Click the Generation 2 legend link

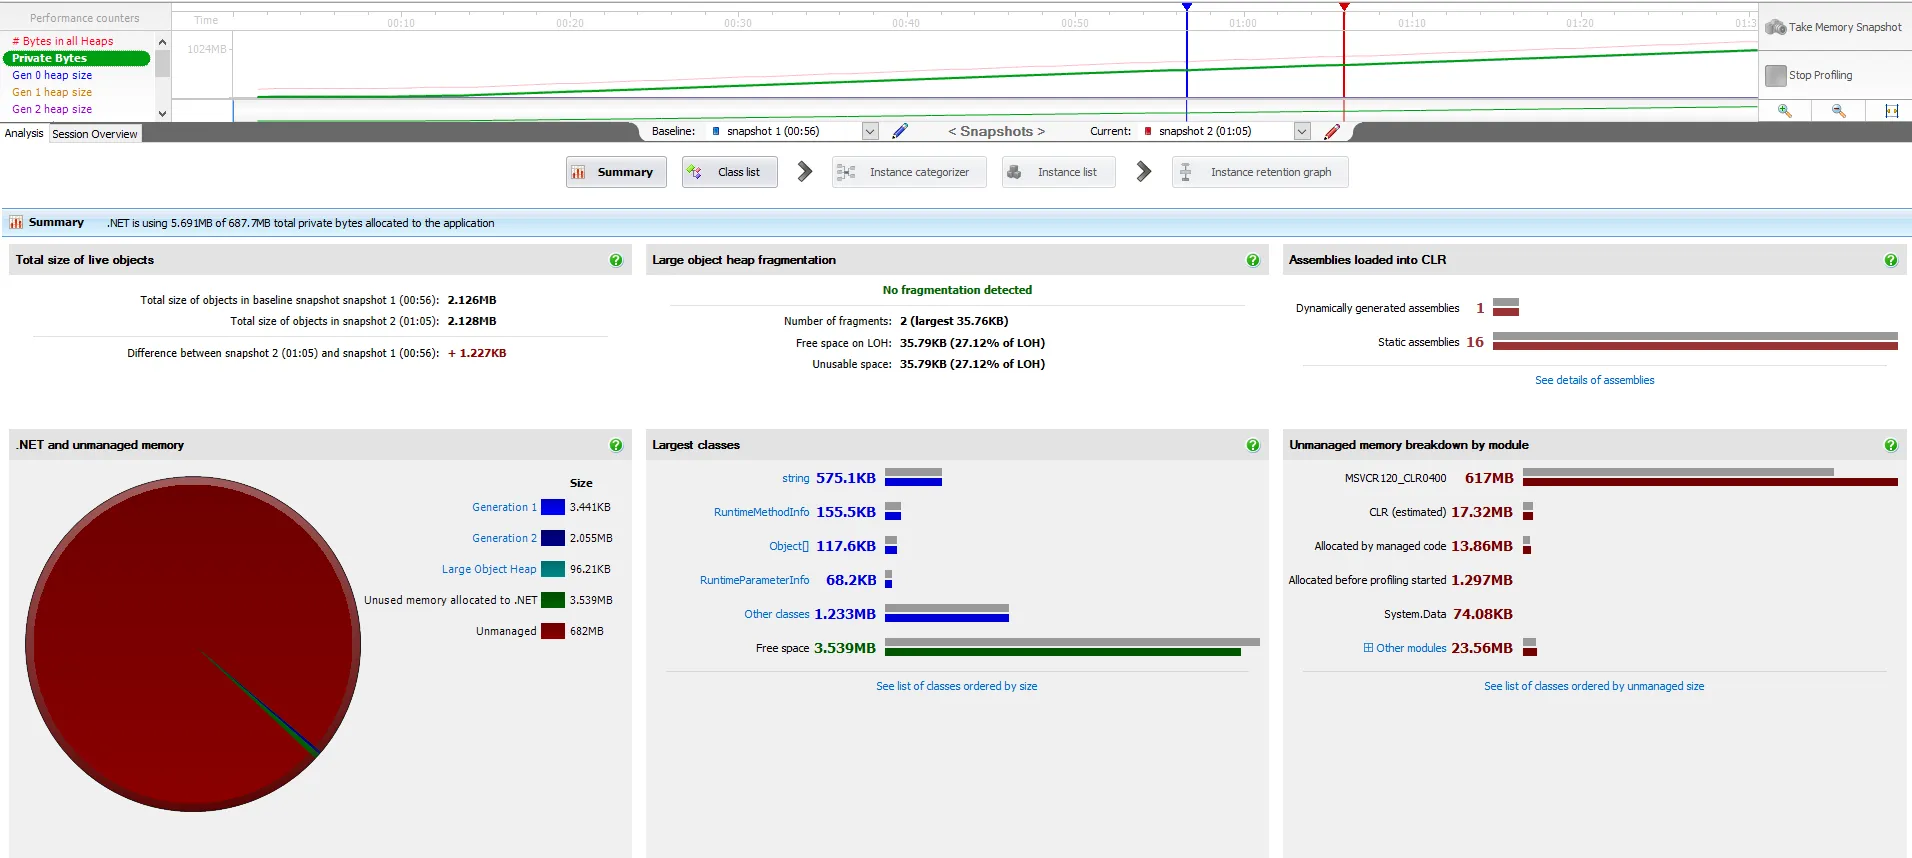coord(504,538)
